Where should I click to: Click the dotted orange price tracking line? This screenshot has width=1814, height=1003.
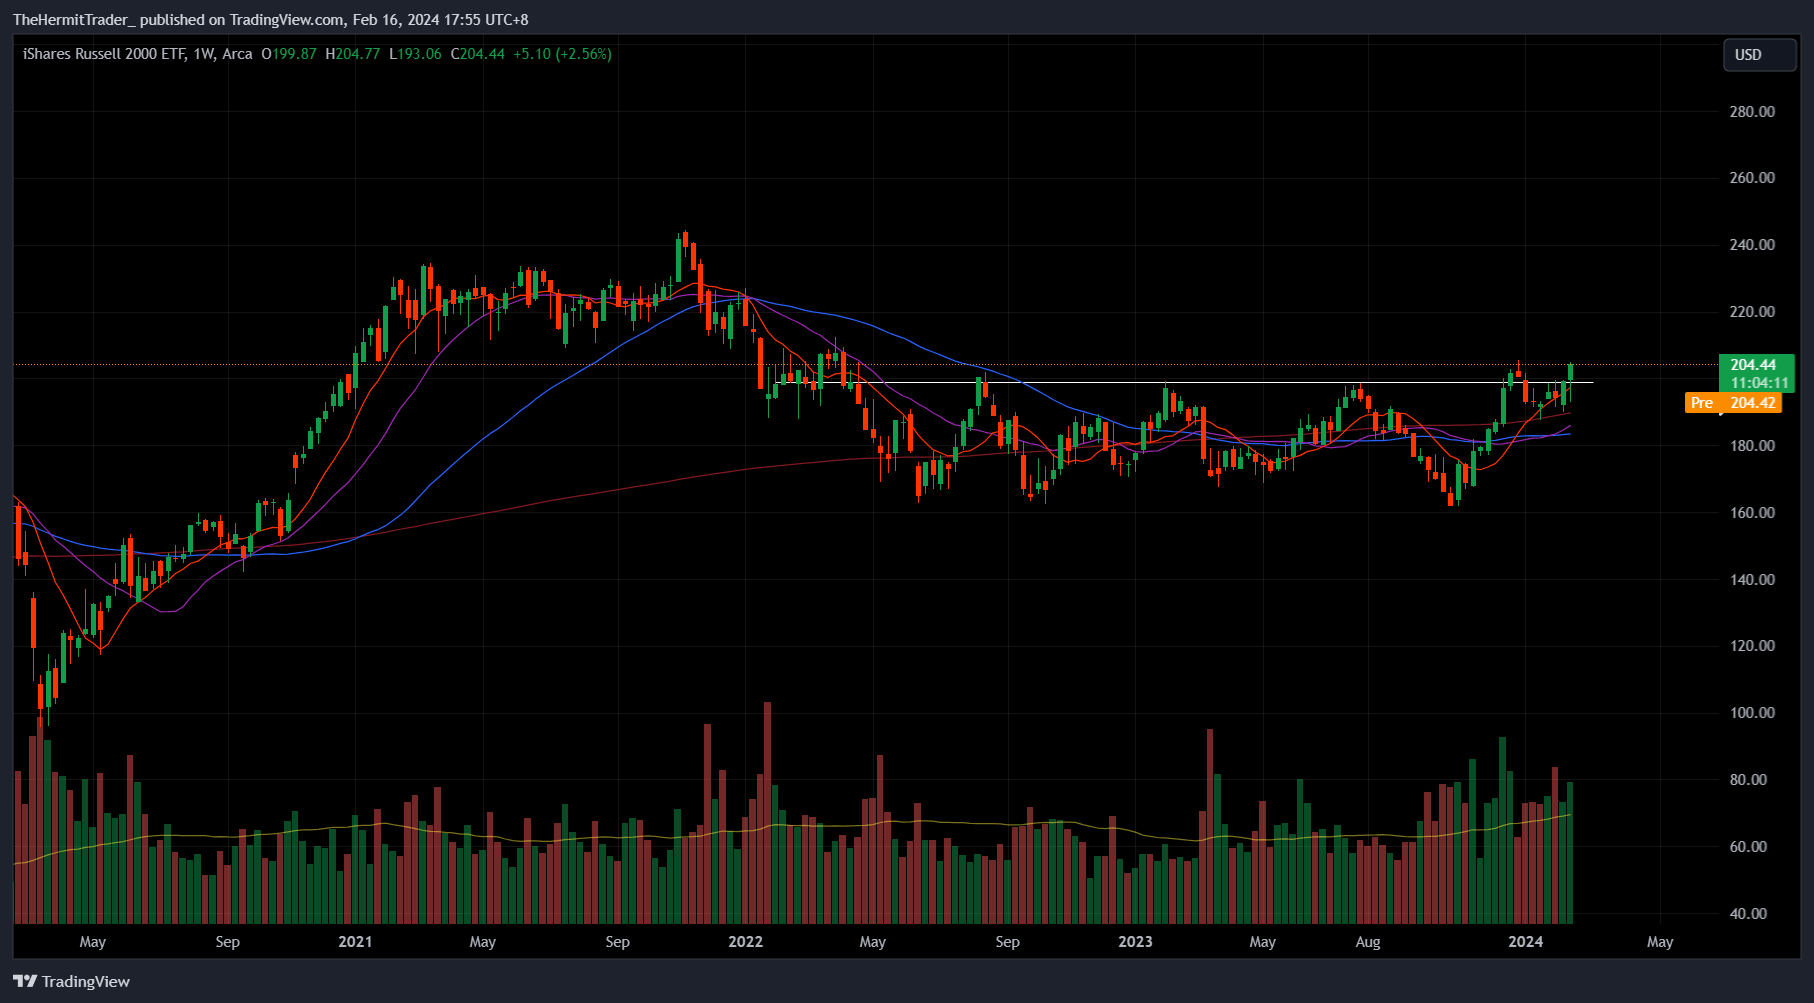[1300, 365]
